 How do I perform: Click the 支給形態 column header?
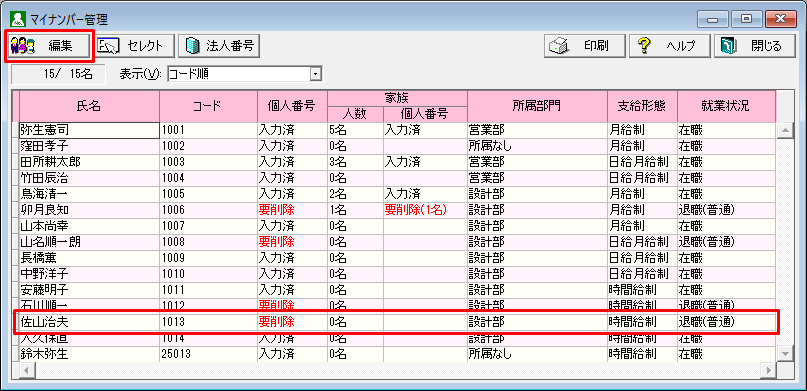[642, 106]
